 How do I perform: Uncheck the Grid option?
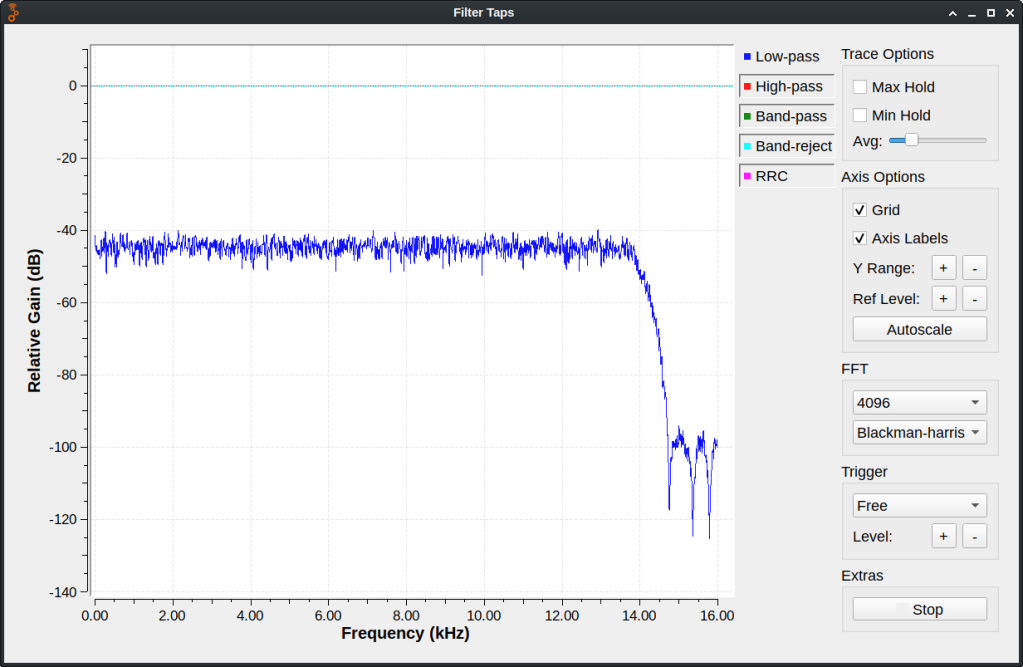tap(860, 210)
